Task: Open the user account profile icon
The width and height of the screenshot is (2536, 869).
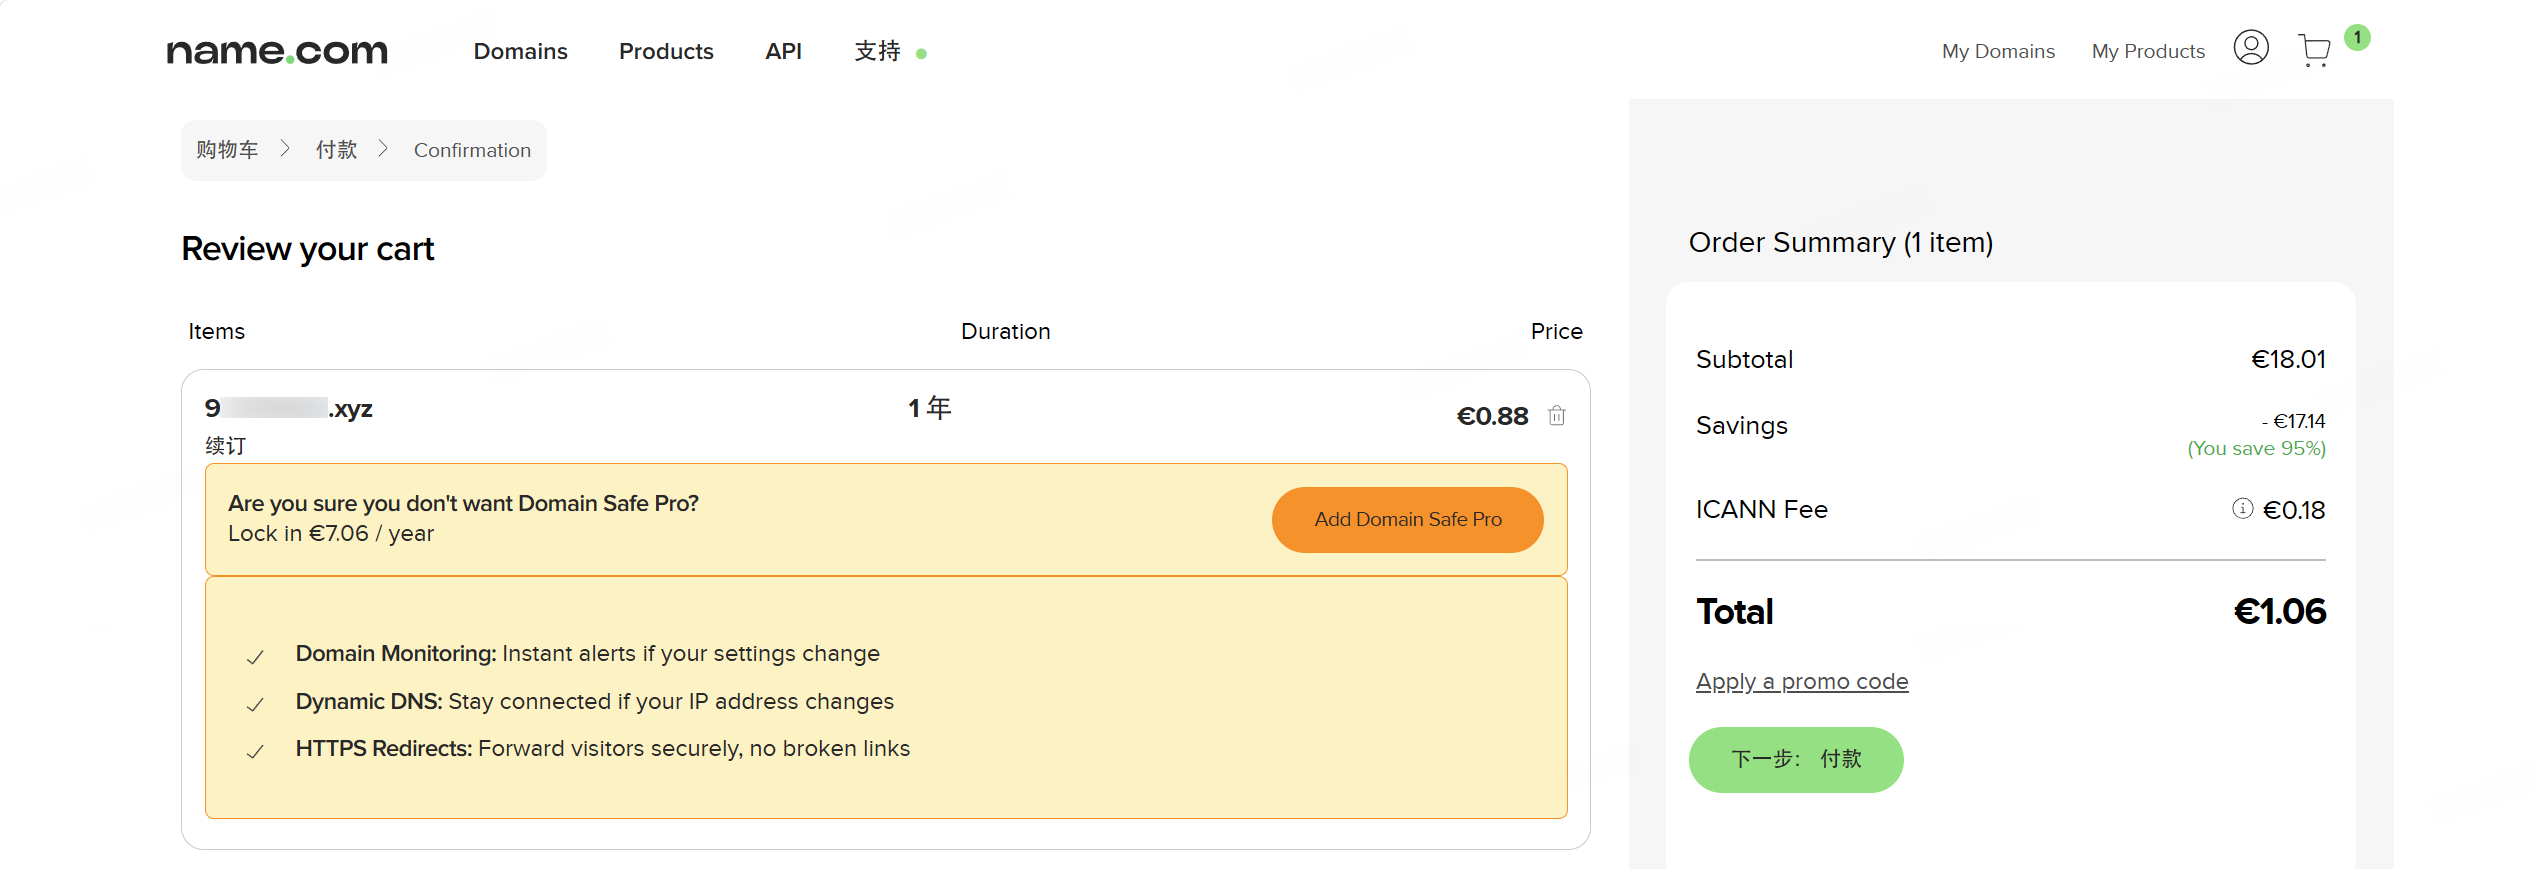Action: click(2251, 48)
